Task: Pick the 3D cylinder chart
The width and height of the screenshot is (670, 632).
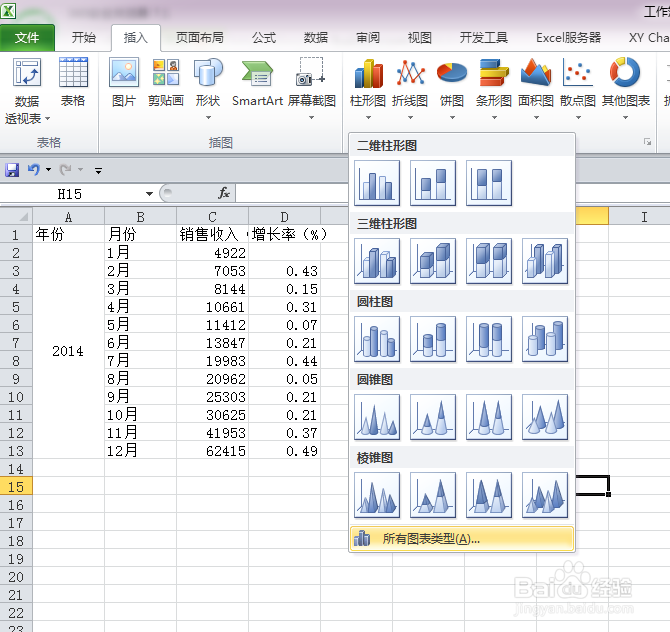Action: 545,339
